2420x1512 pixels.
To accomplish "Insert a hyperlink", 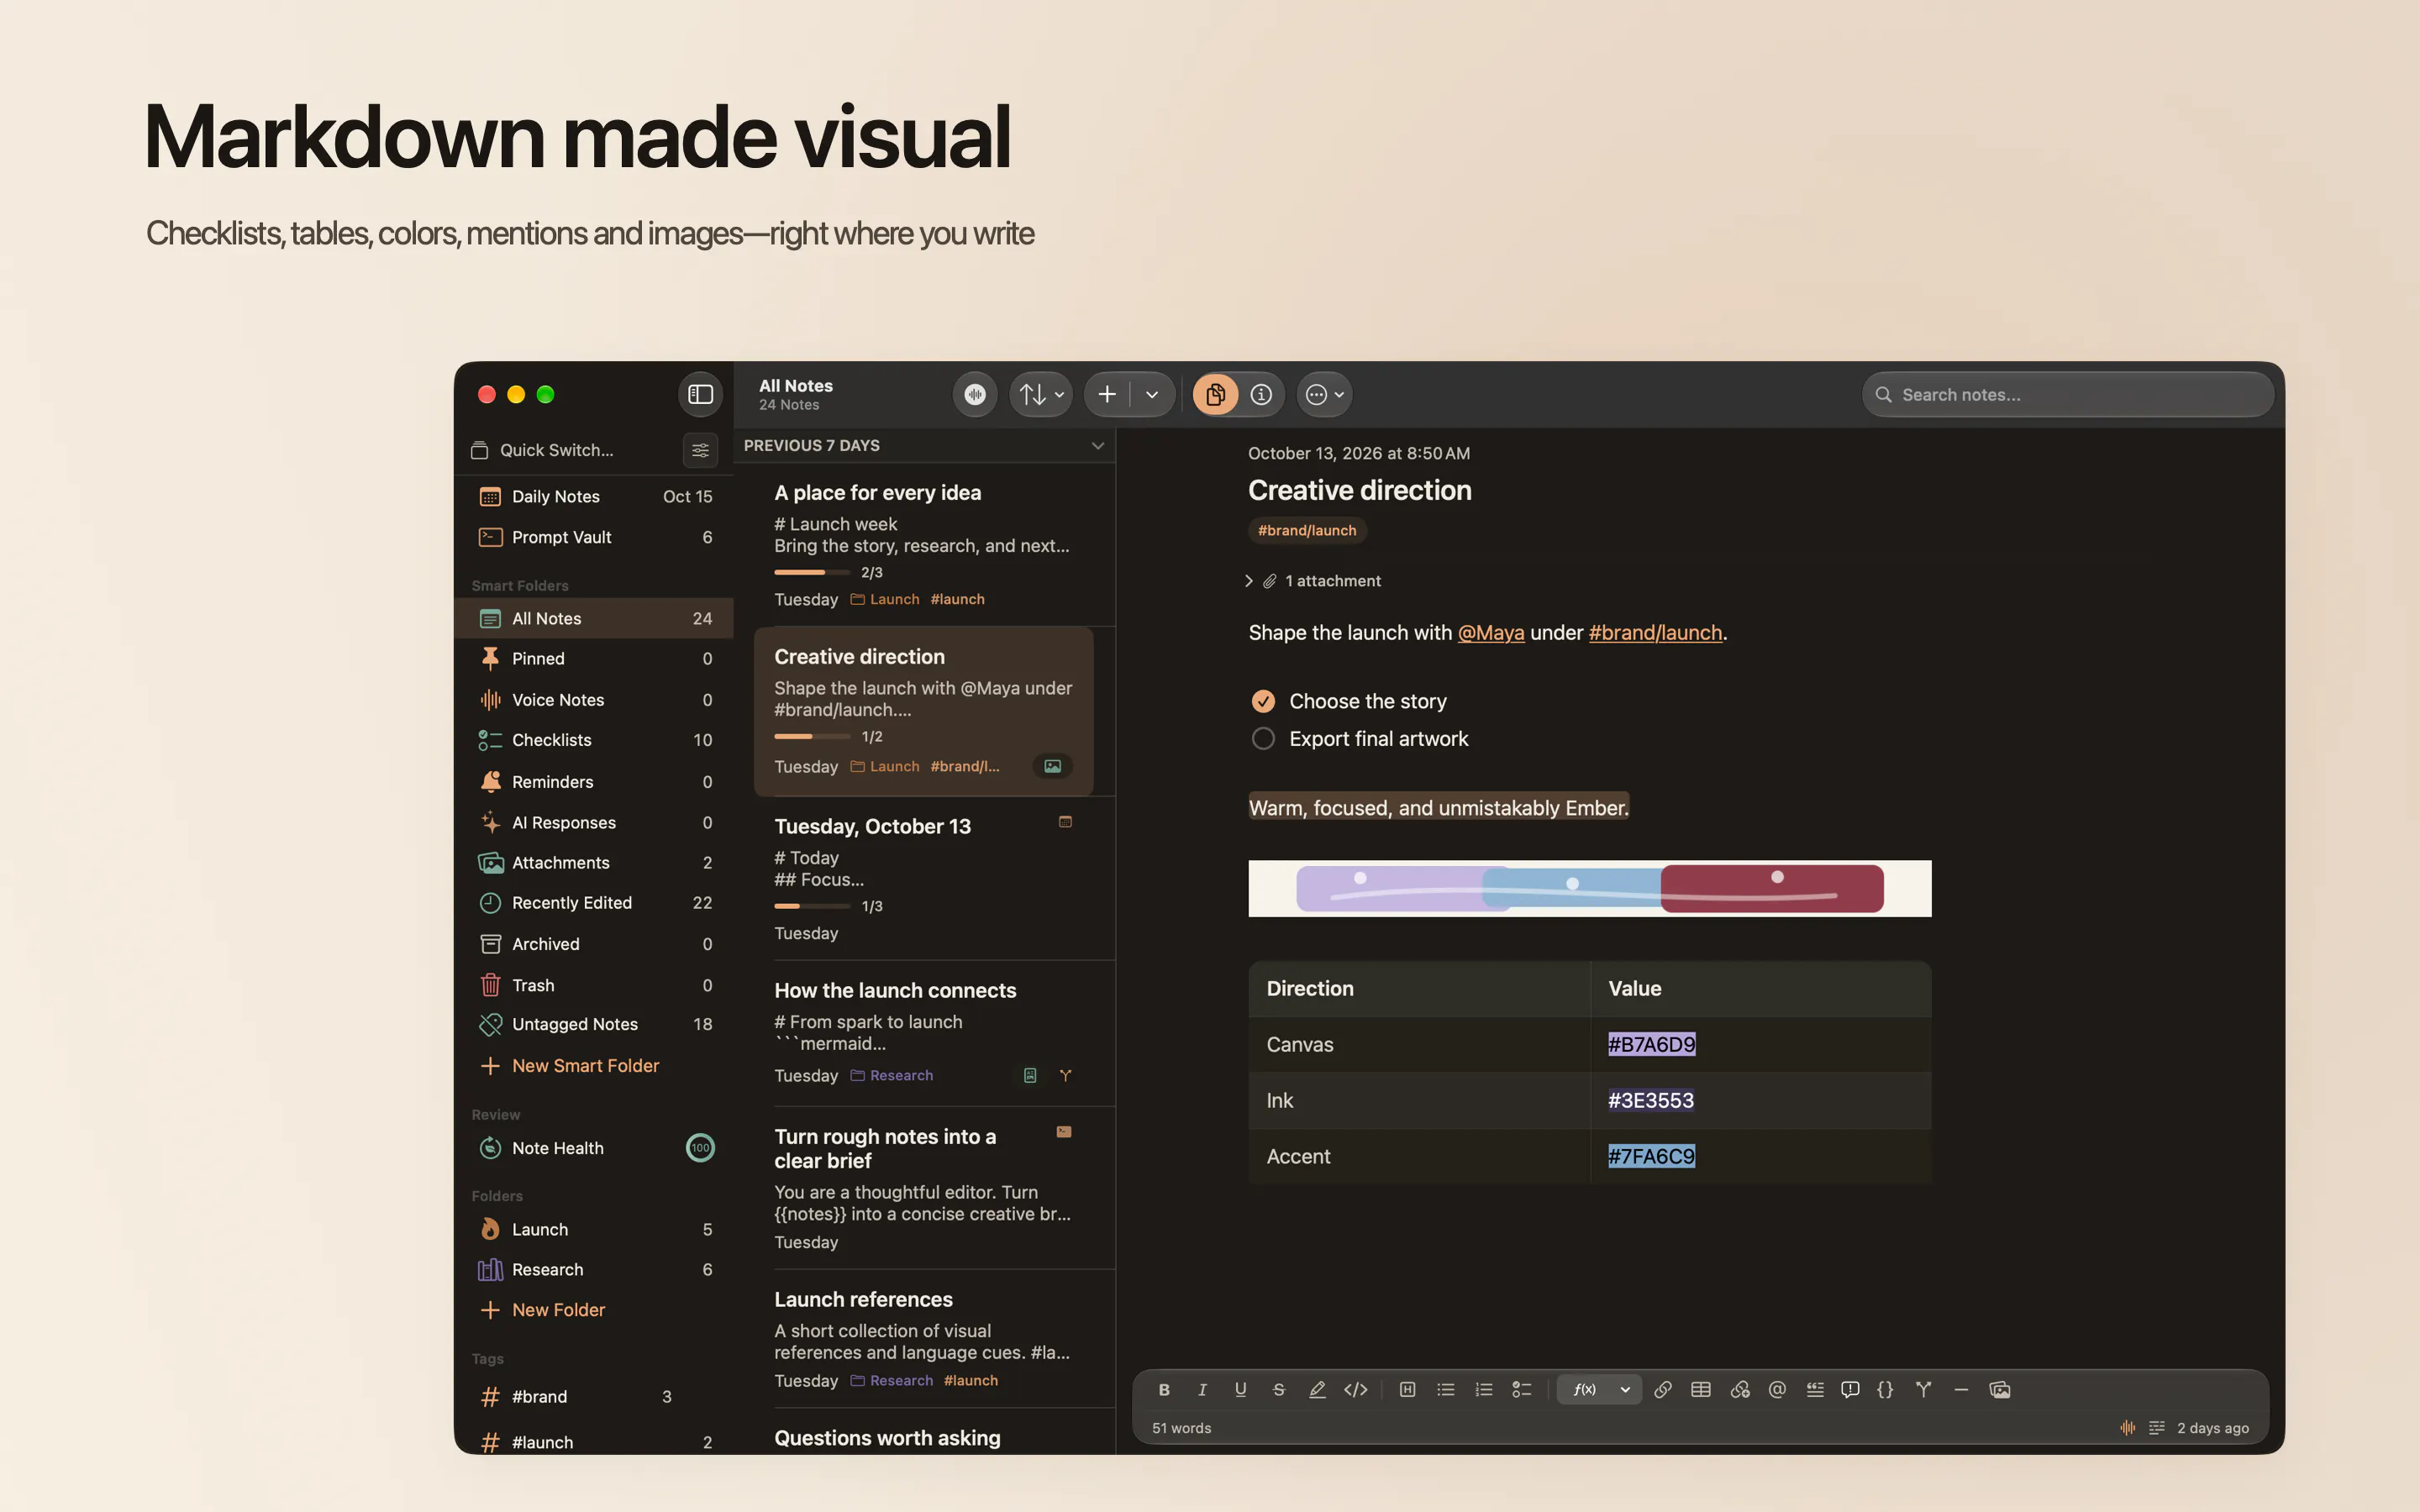I will (1662, 1389).
